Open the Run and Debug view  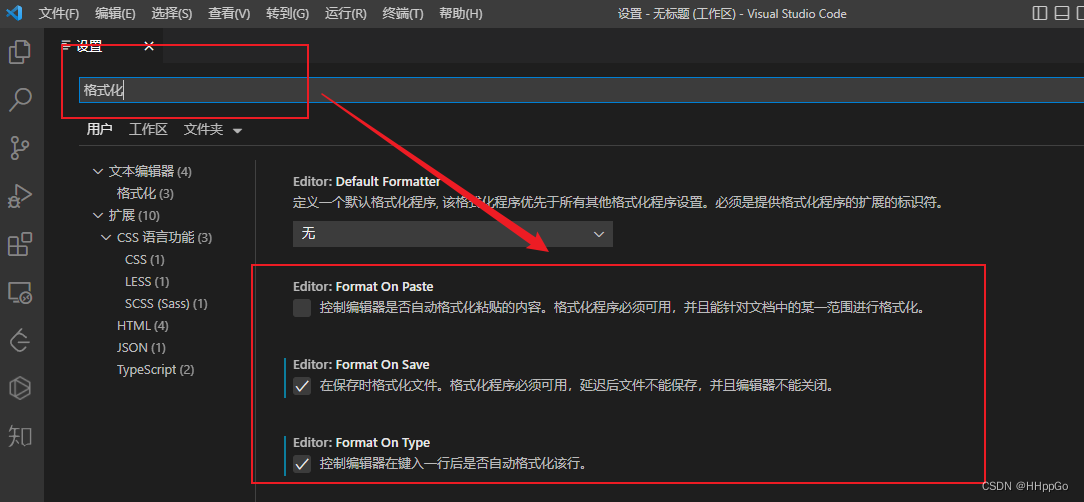click(19, 196)
